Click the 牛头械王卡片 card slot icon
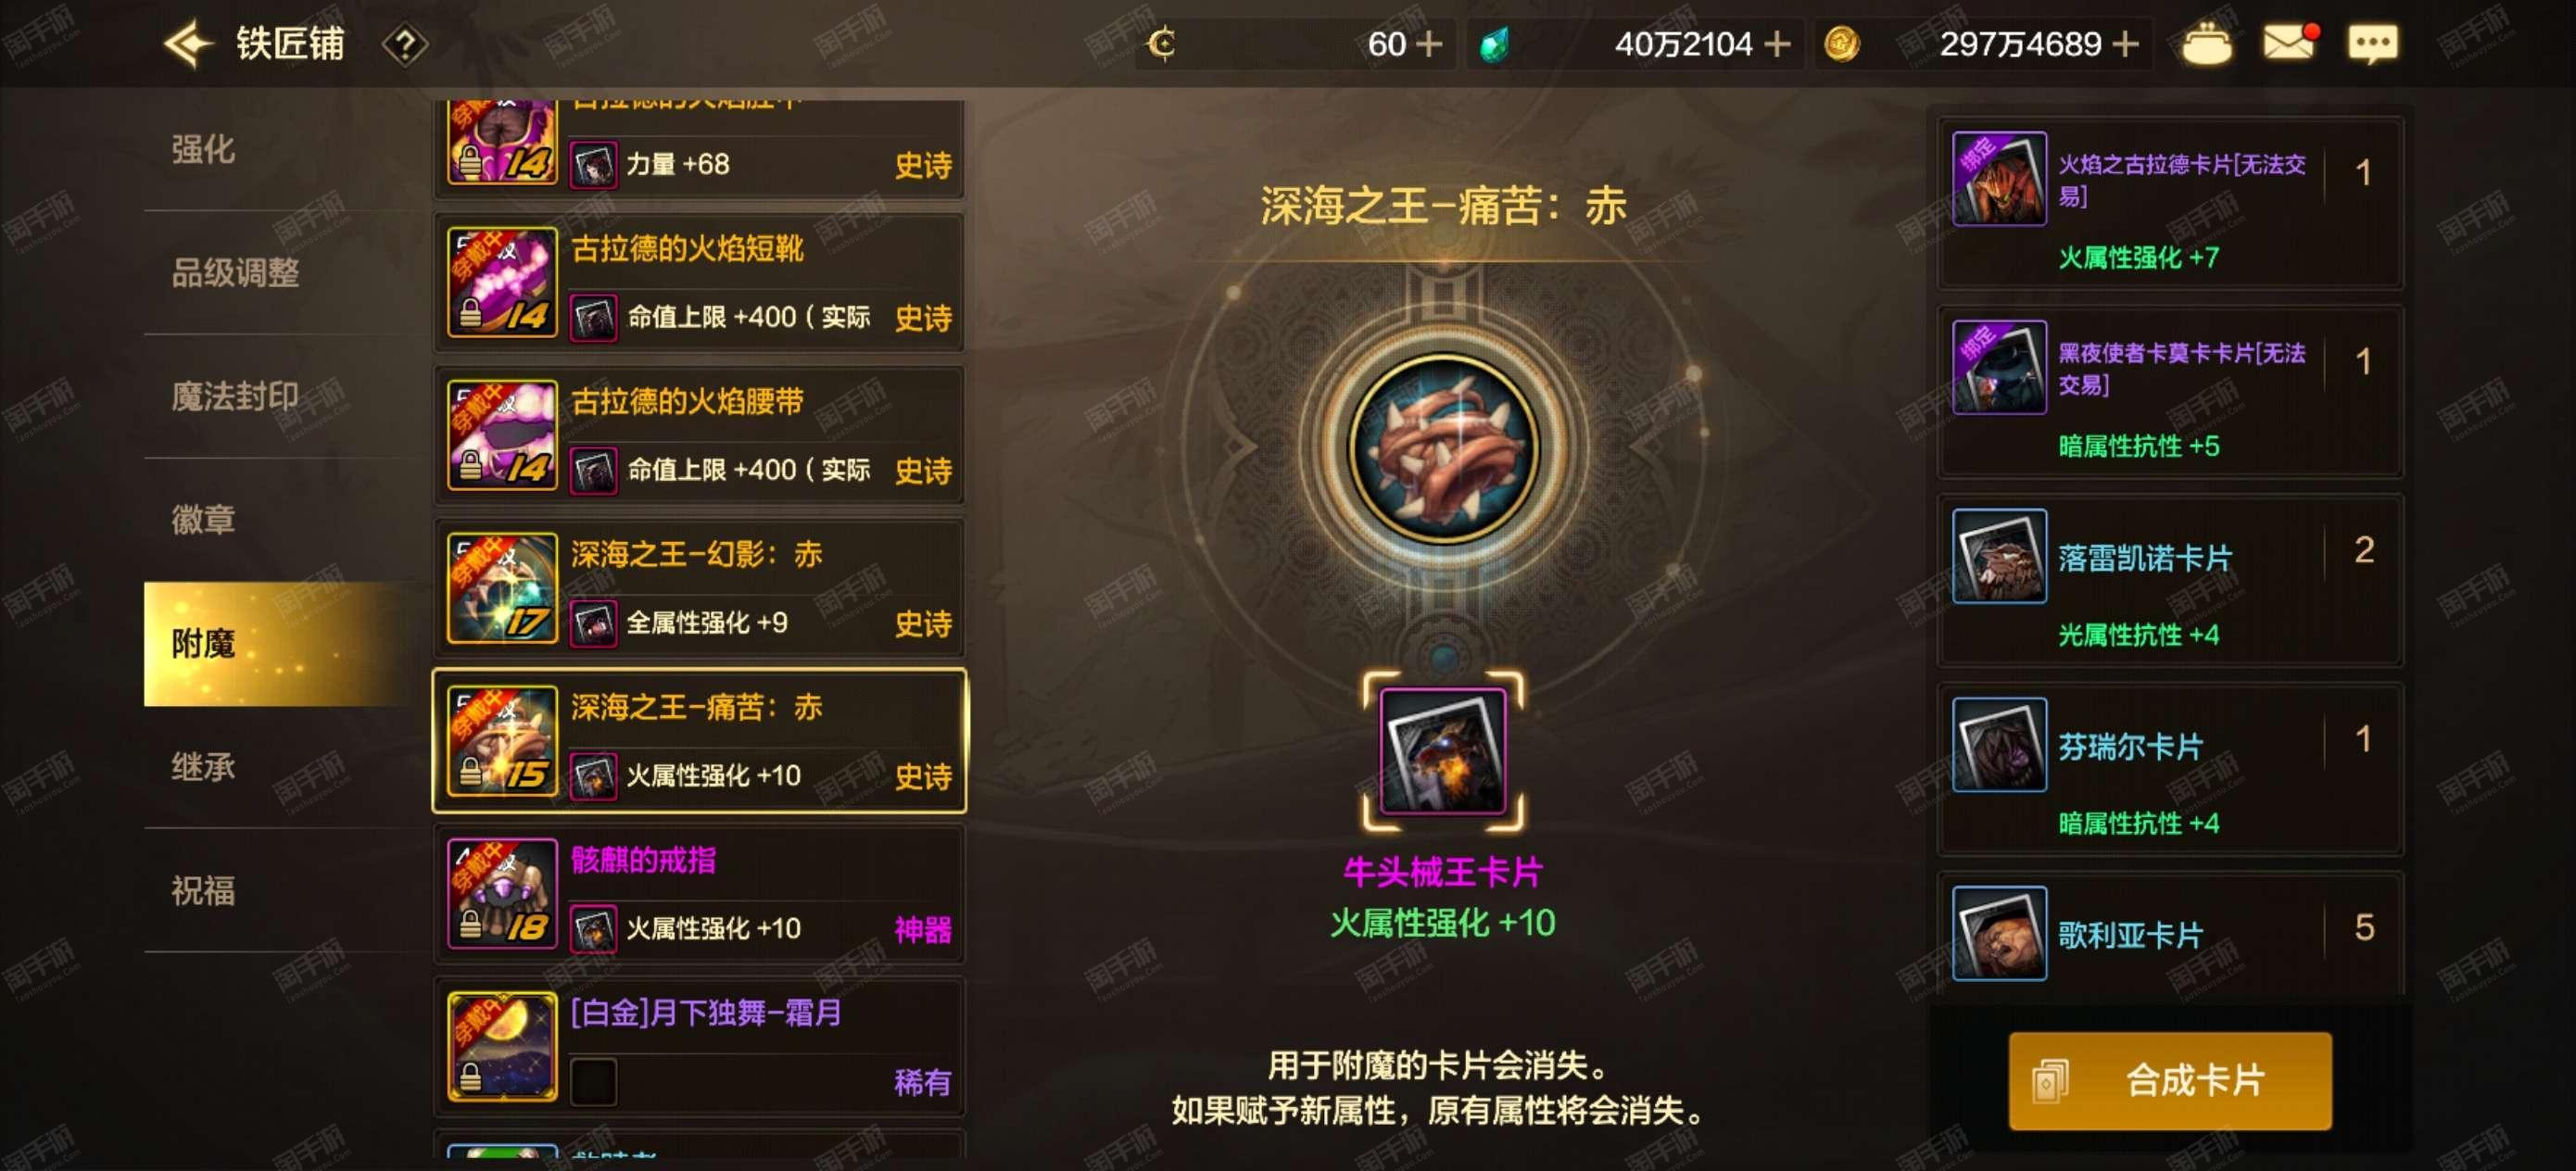The width and height of the screenshot is (2576, 1171). click(1443, 751)
